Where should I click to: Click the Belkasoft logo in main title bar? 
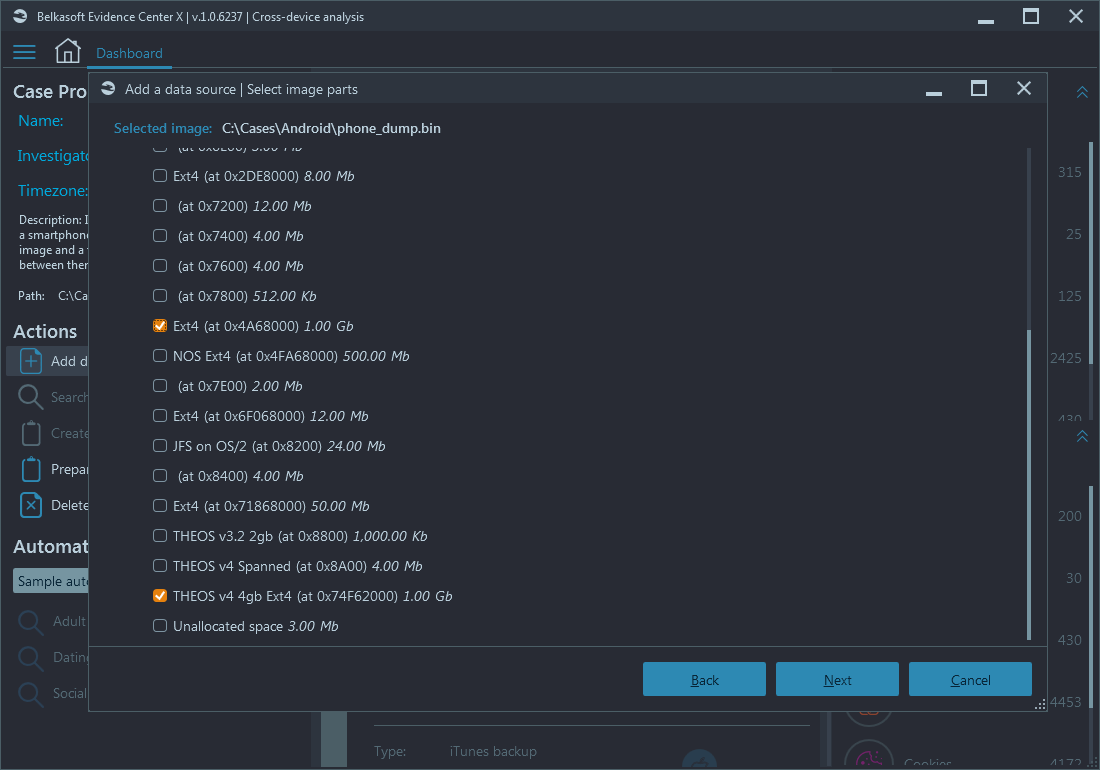click(20, 16)
